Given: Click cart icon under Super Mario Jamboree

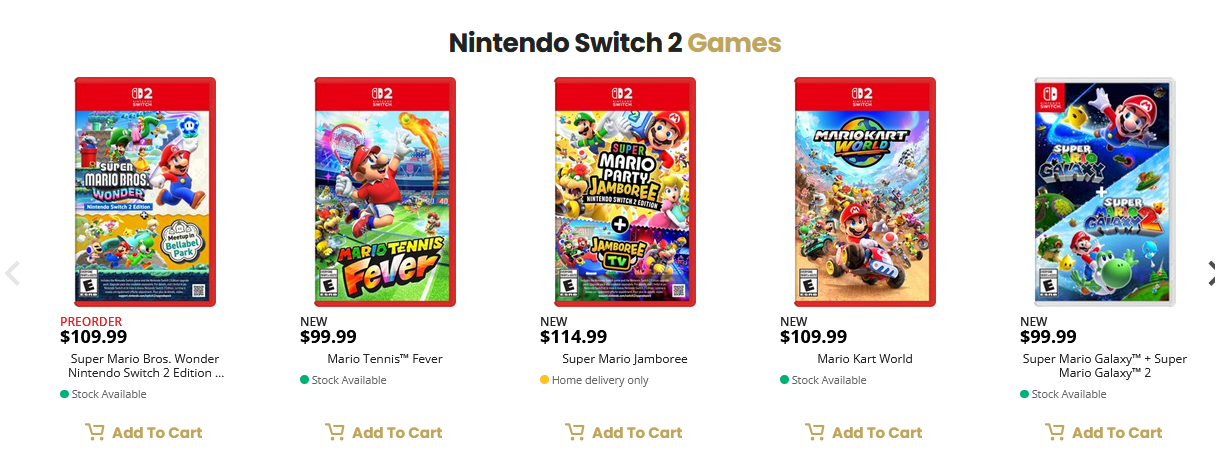Looking at the screenshot, I should (575, 432).
